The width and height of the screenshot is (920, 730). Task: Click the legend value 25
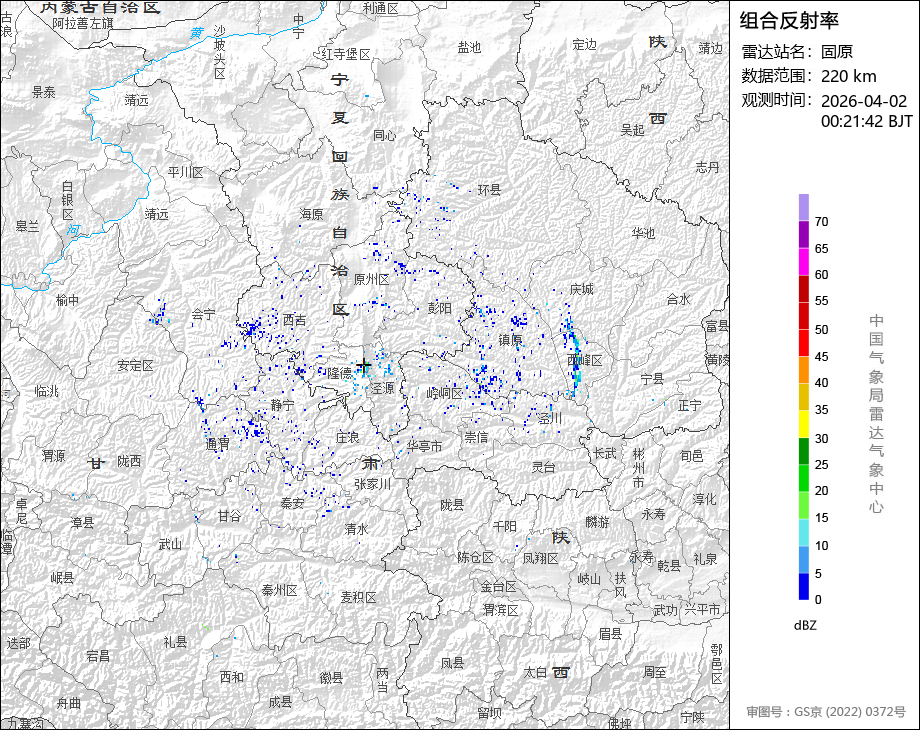click(x=821, y=465)
